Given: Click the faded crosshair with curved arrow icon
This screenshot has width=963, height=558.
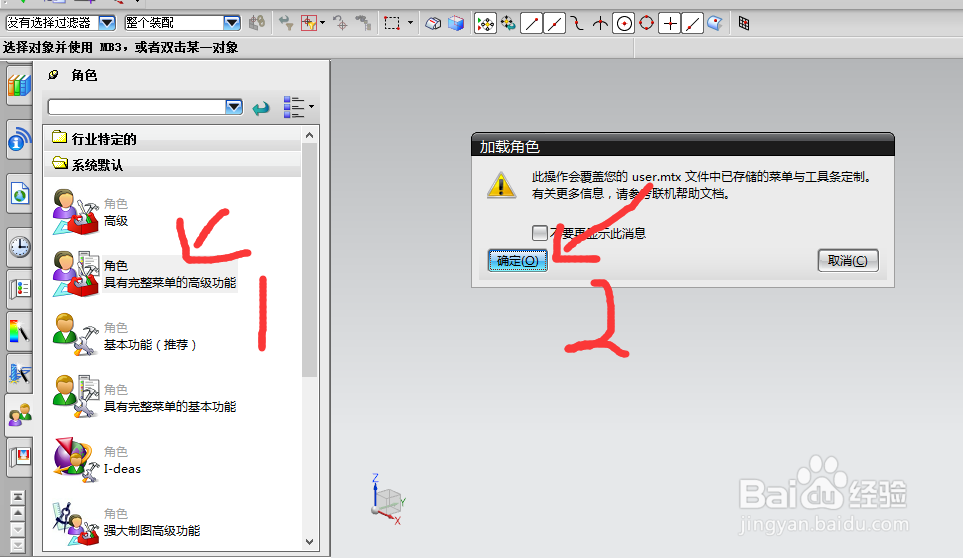Looking at the screenshot, I should (340, 24).
